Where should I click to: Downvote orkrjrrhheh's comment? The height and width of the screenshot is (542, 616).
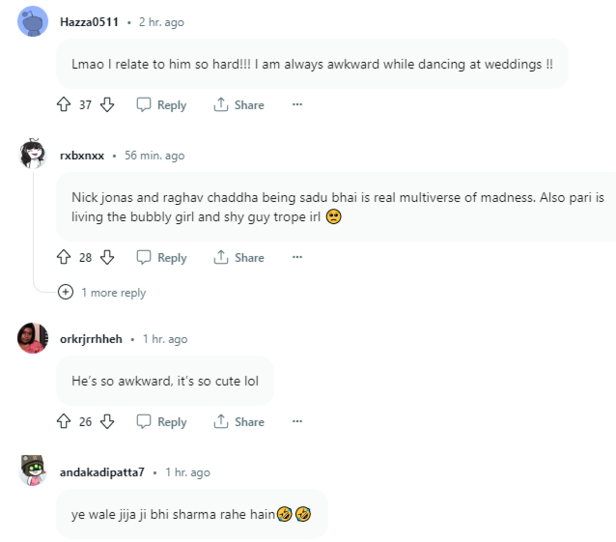pos(107,422)
